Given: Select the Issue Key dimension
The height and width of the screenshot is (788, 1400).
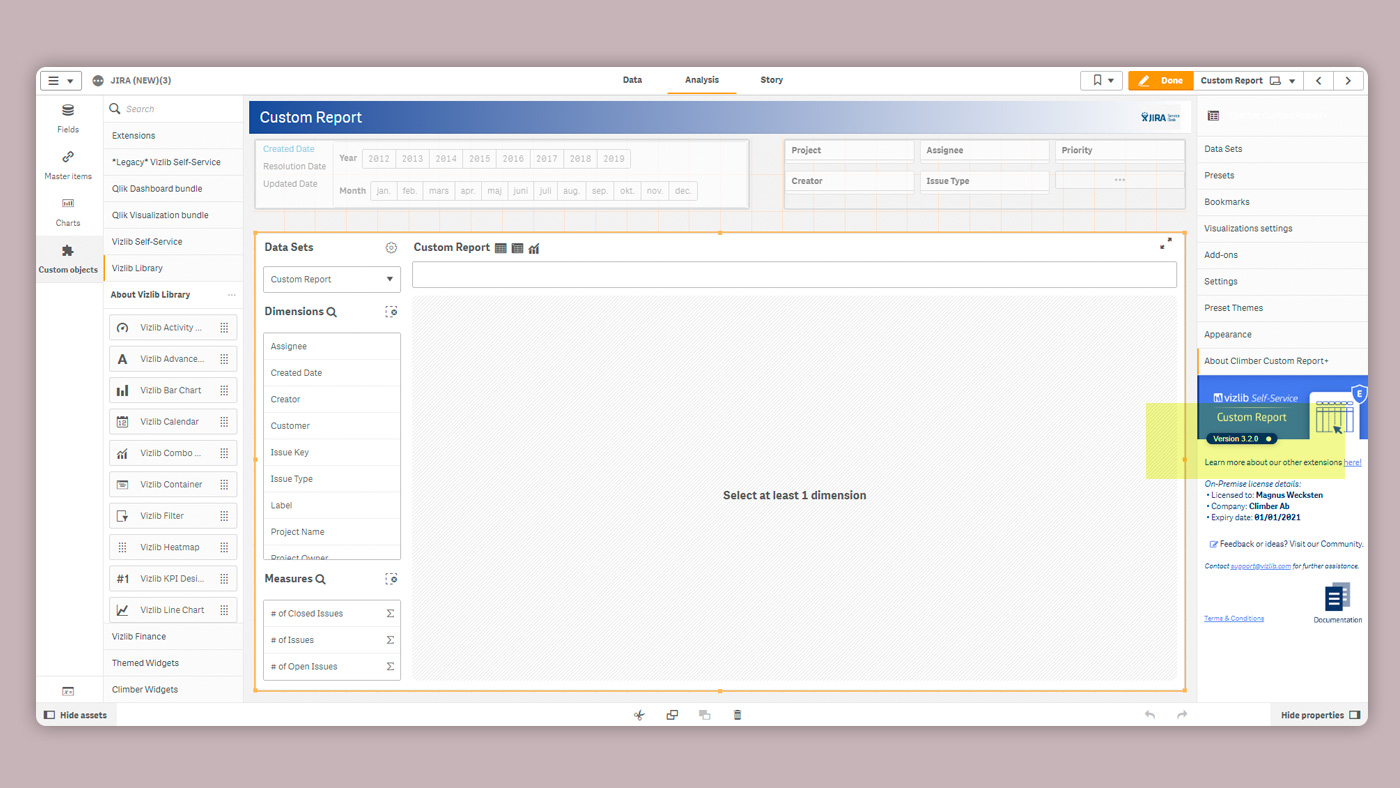Looking at the screenshot, I should click(332, 453).
